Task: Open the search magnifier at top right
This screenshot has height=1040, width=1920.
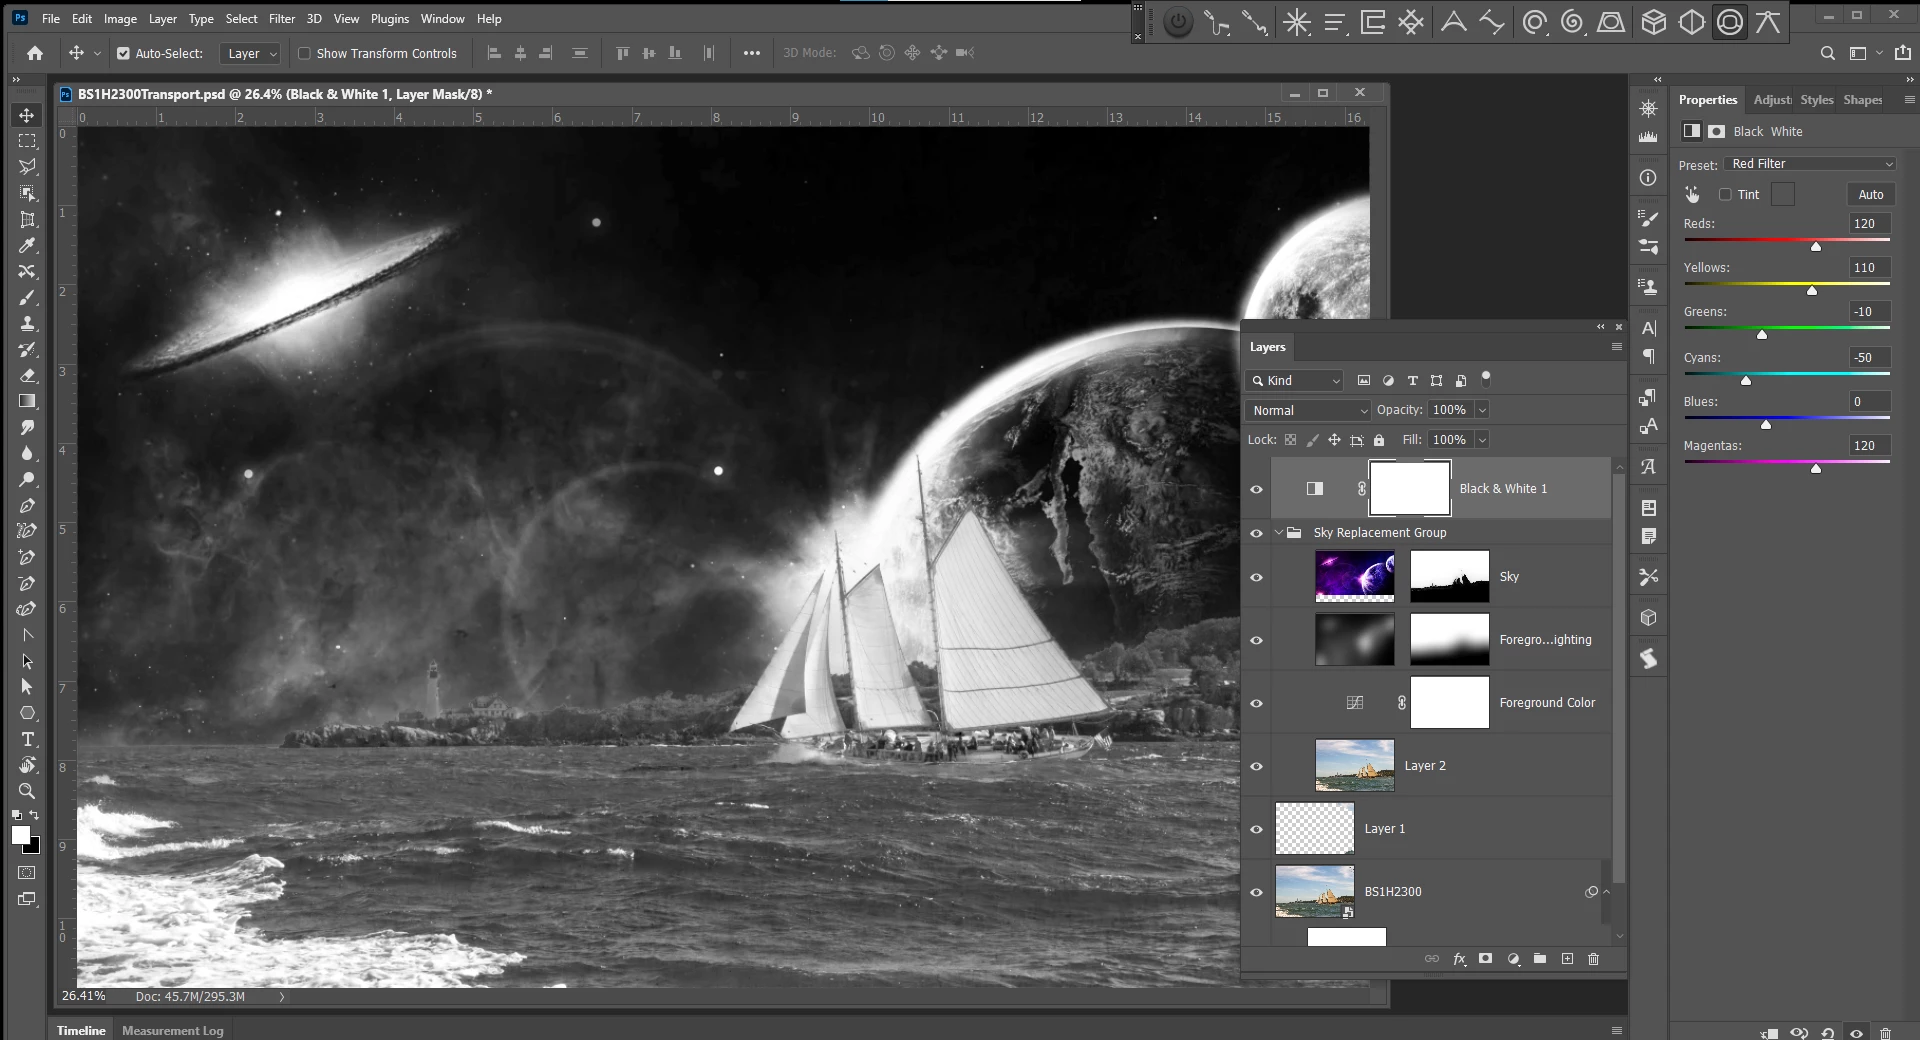Action: coord(1828,53)
